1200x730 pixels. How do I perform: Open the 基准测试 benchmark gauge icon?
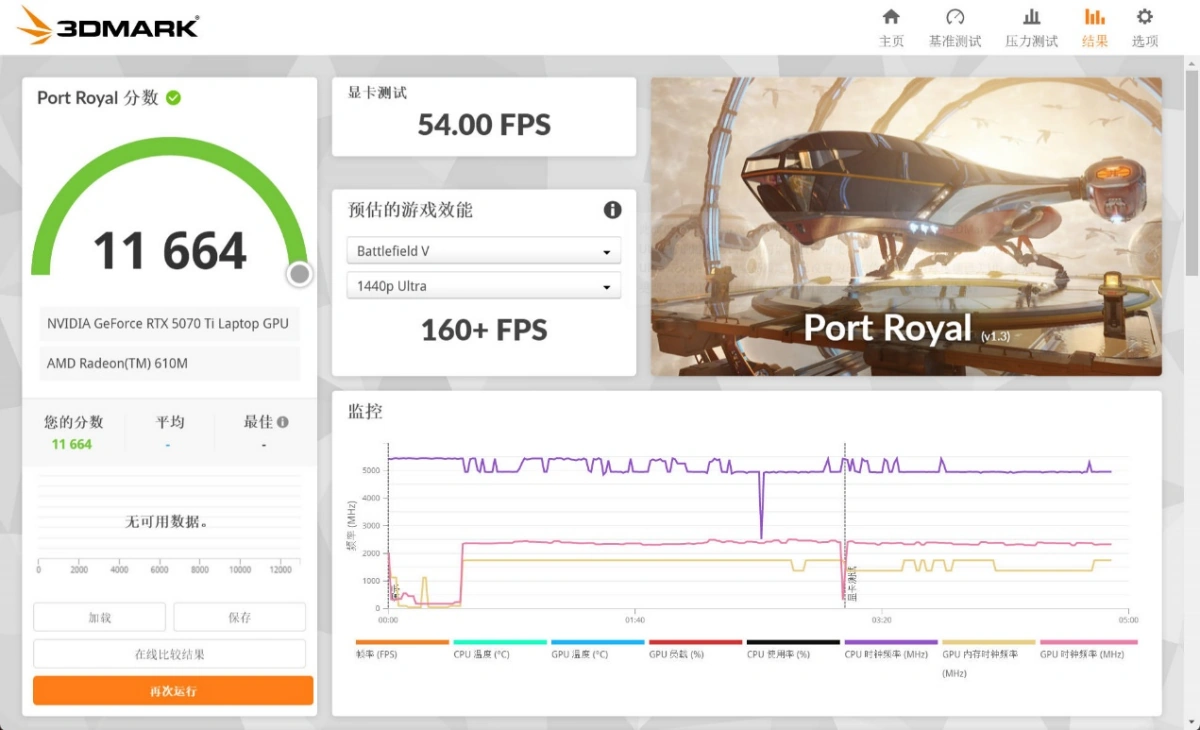point(954,18)
